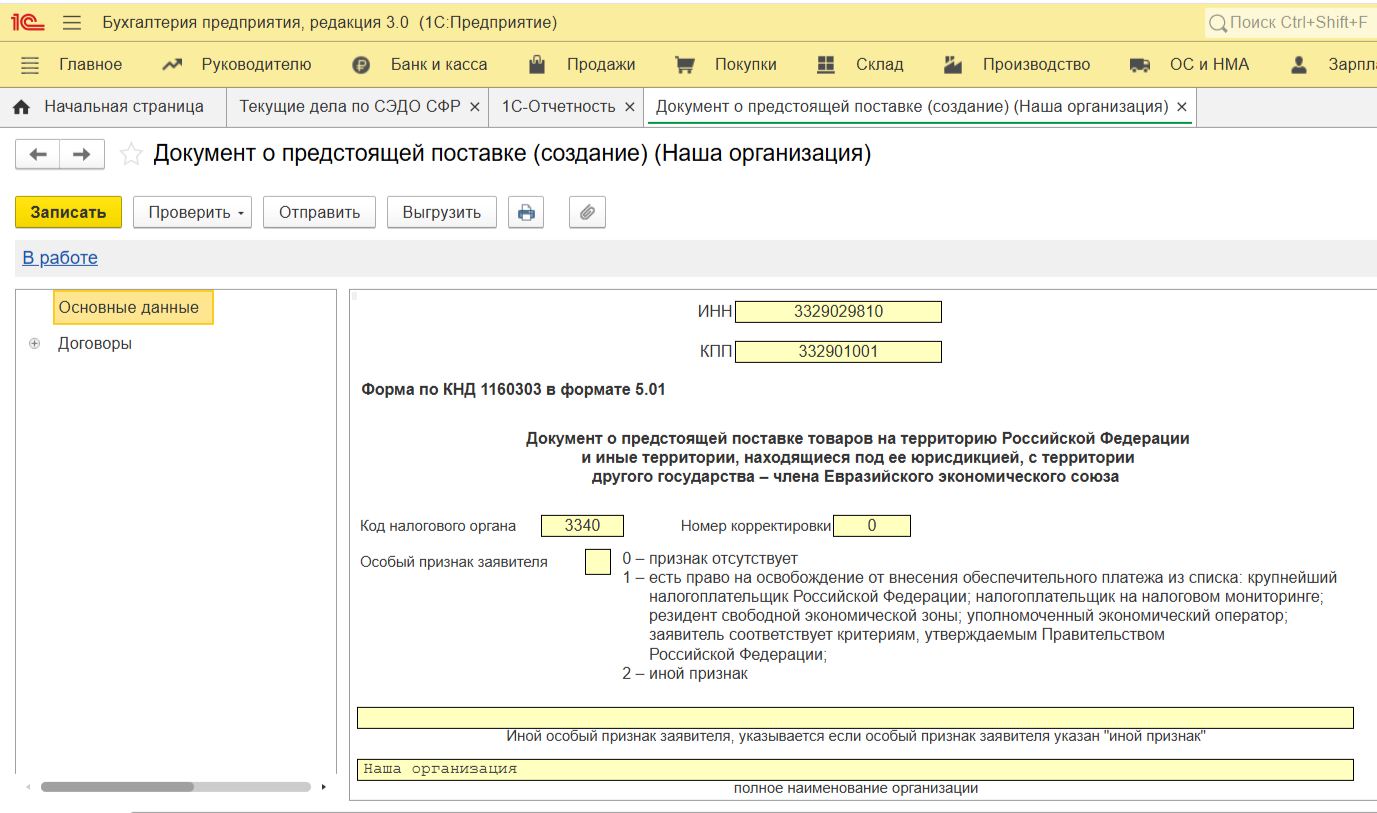Image resolution: width=1377 pixels, height=813 pixels.
Task: Click the Зарплата person icon
Action: [x=1299, y=65]
